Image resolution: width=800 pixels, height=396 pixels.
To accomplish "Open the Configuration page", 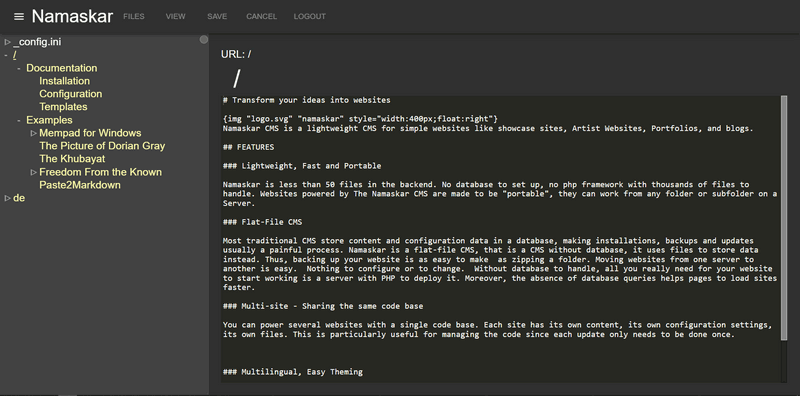I will click(70, 94).
